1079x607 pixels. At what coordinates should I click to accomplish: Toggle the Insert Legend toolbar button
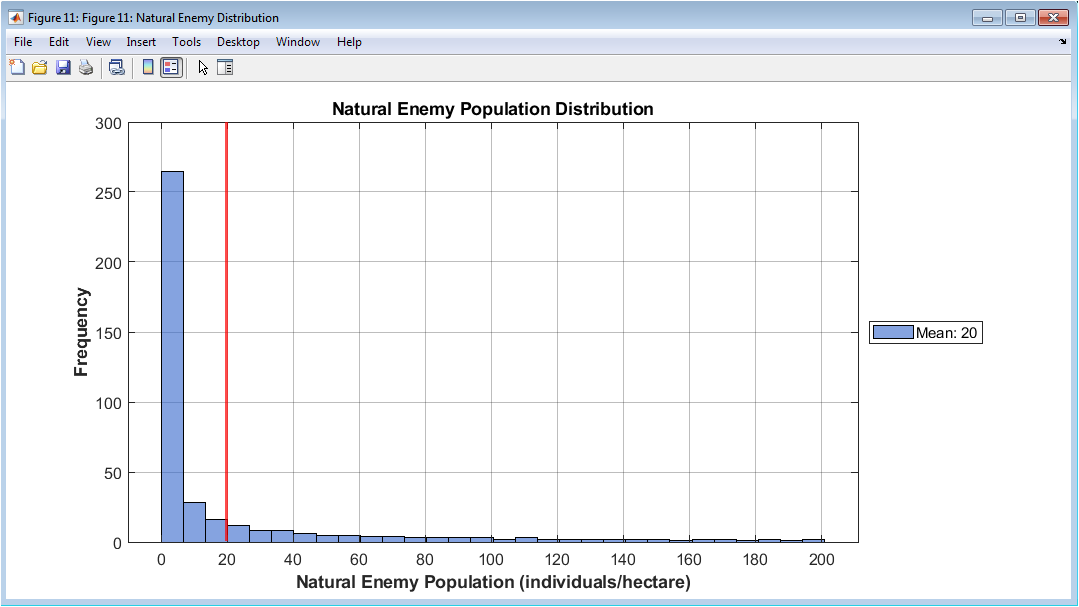171,67
